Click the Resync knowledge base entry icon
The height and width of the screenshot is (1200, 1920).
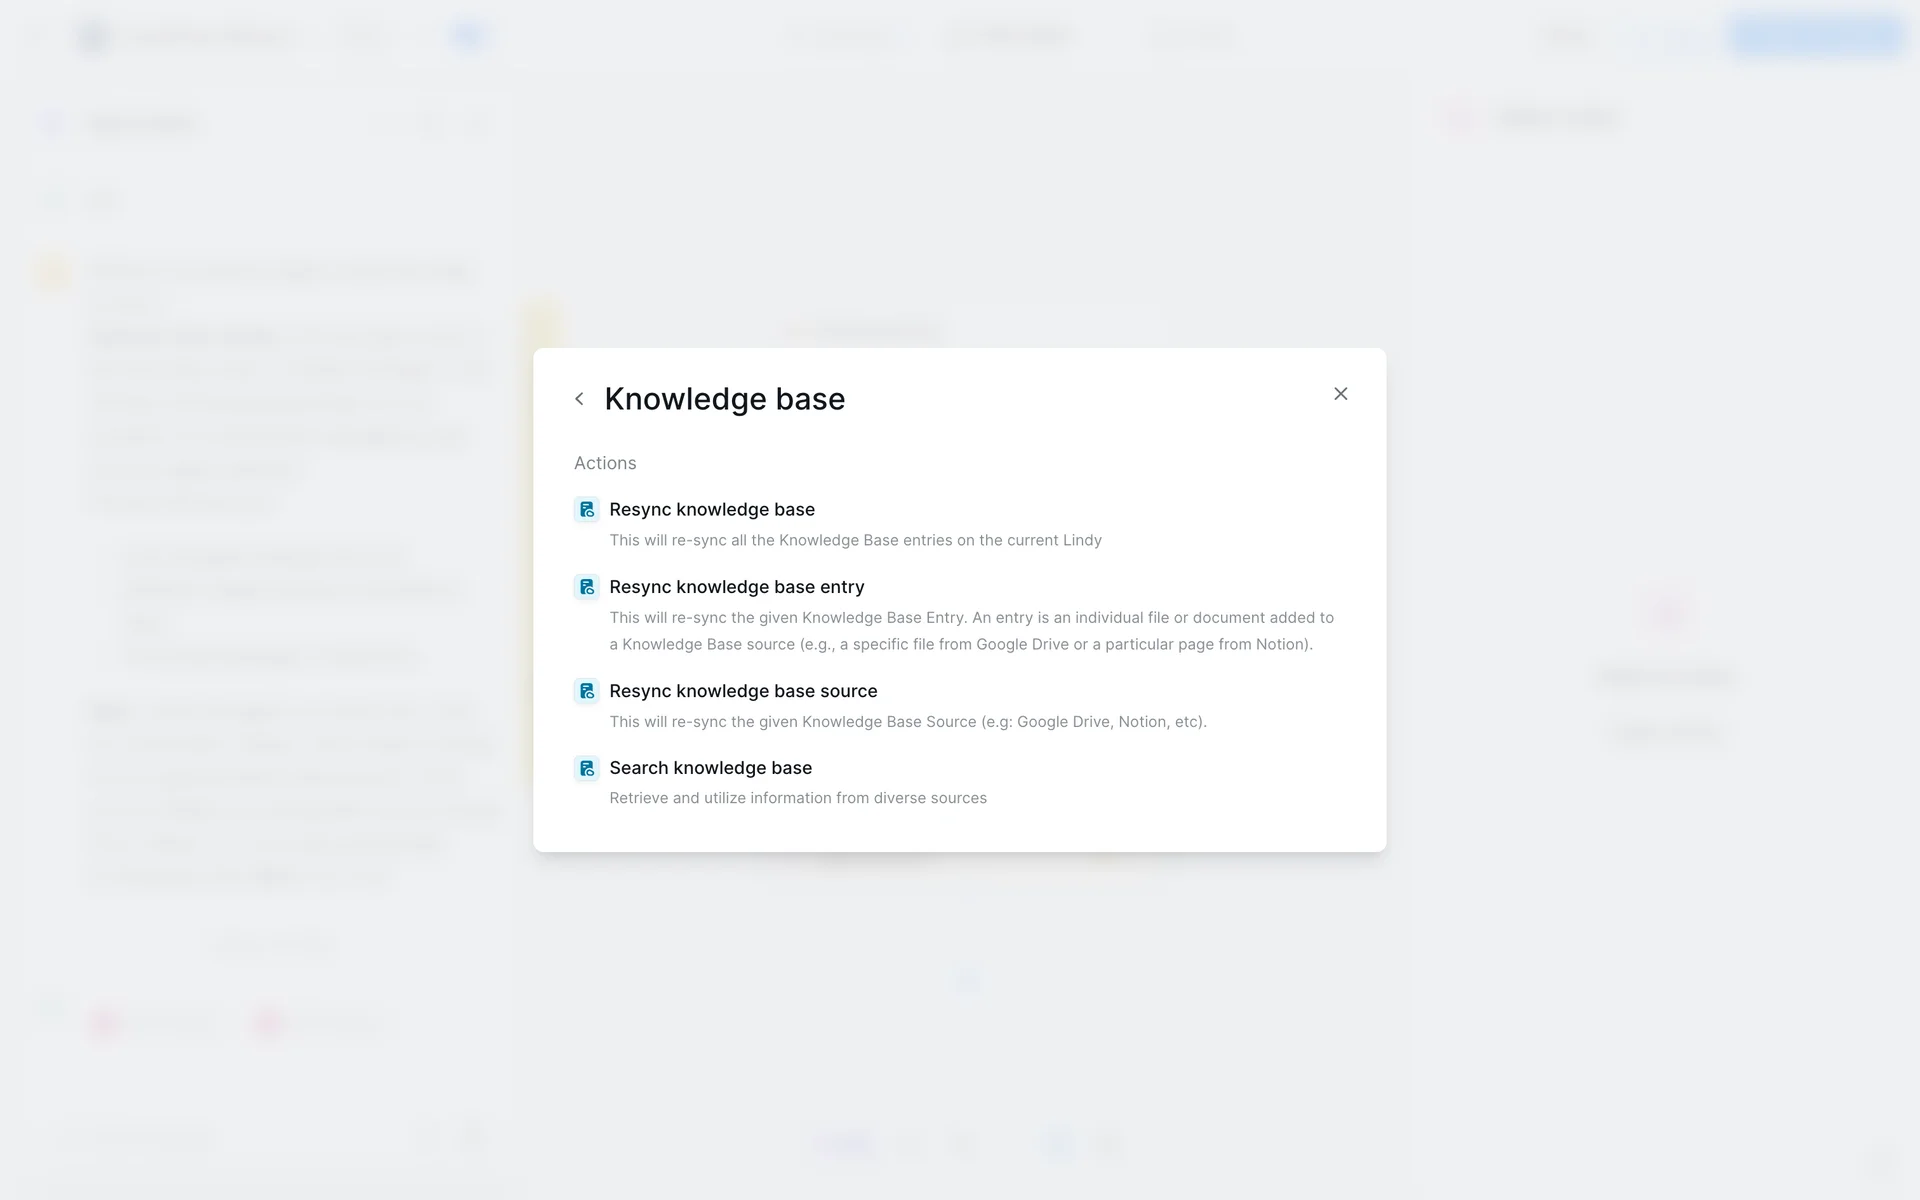[587, 587]
